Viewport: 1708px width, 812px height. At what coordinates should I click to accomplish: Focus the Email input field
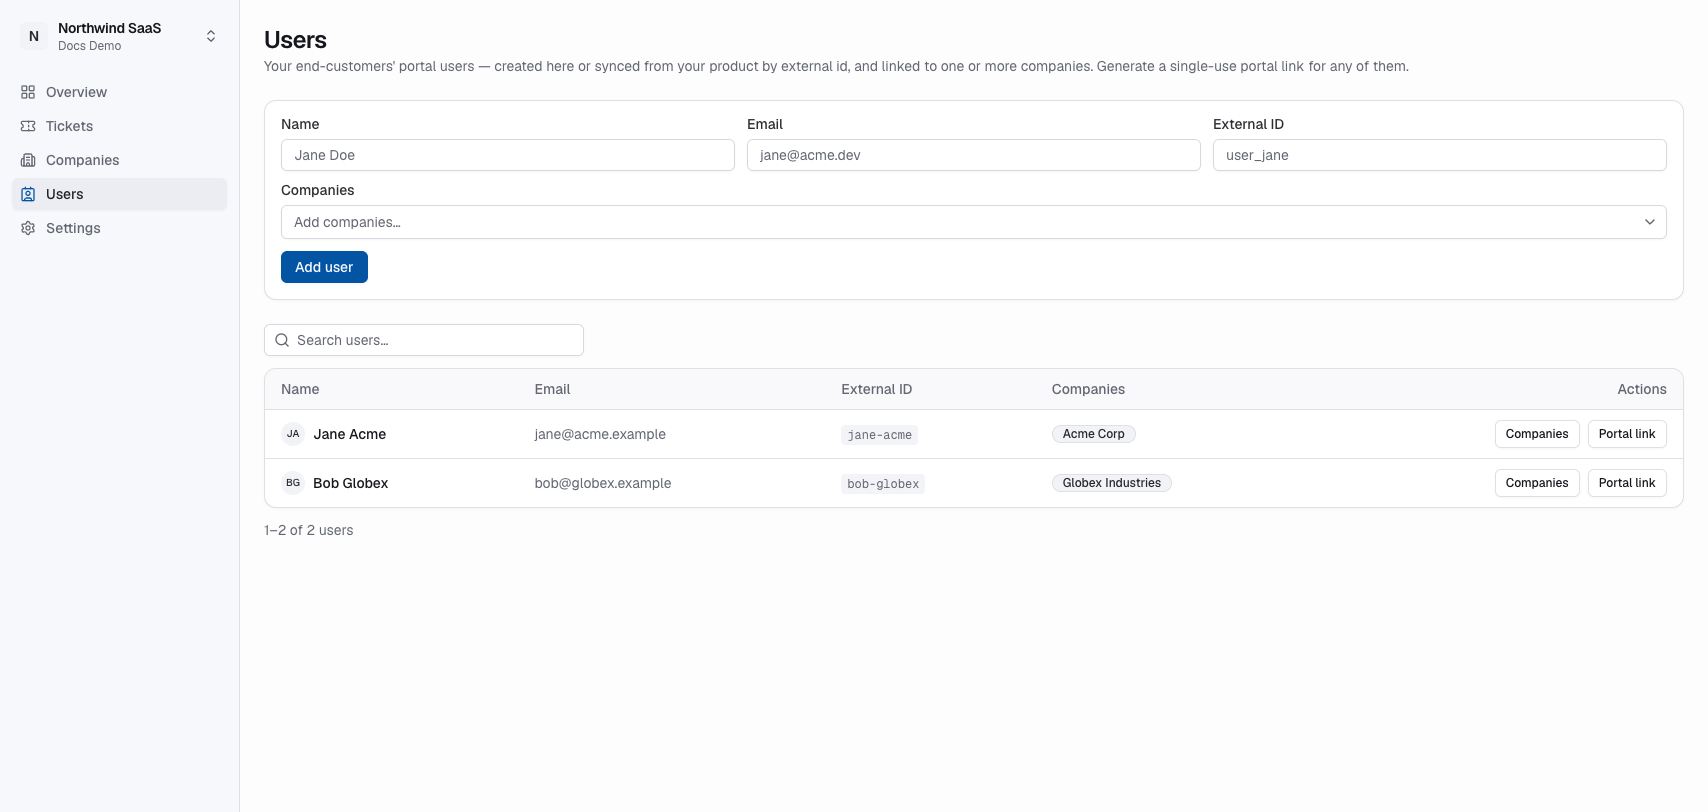973,155
